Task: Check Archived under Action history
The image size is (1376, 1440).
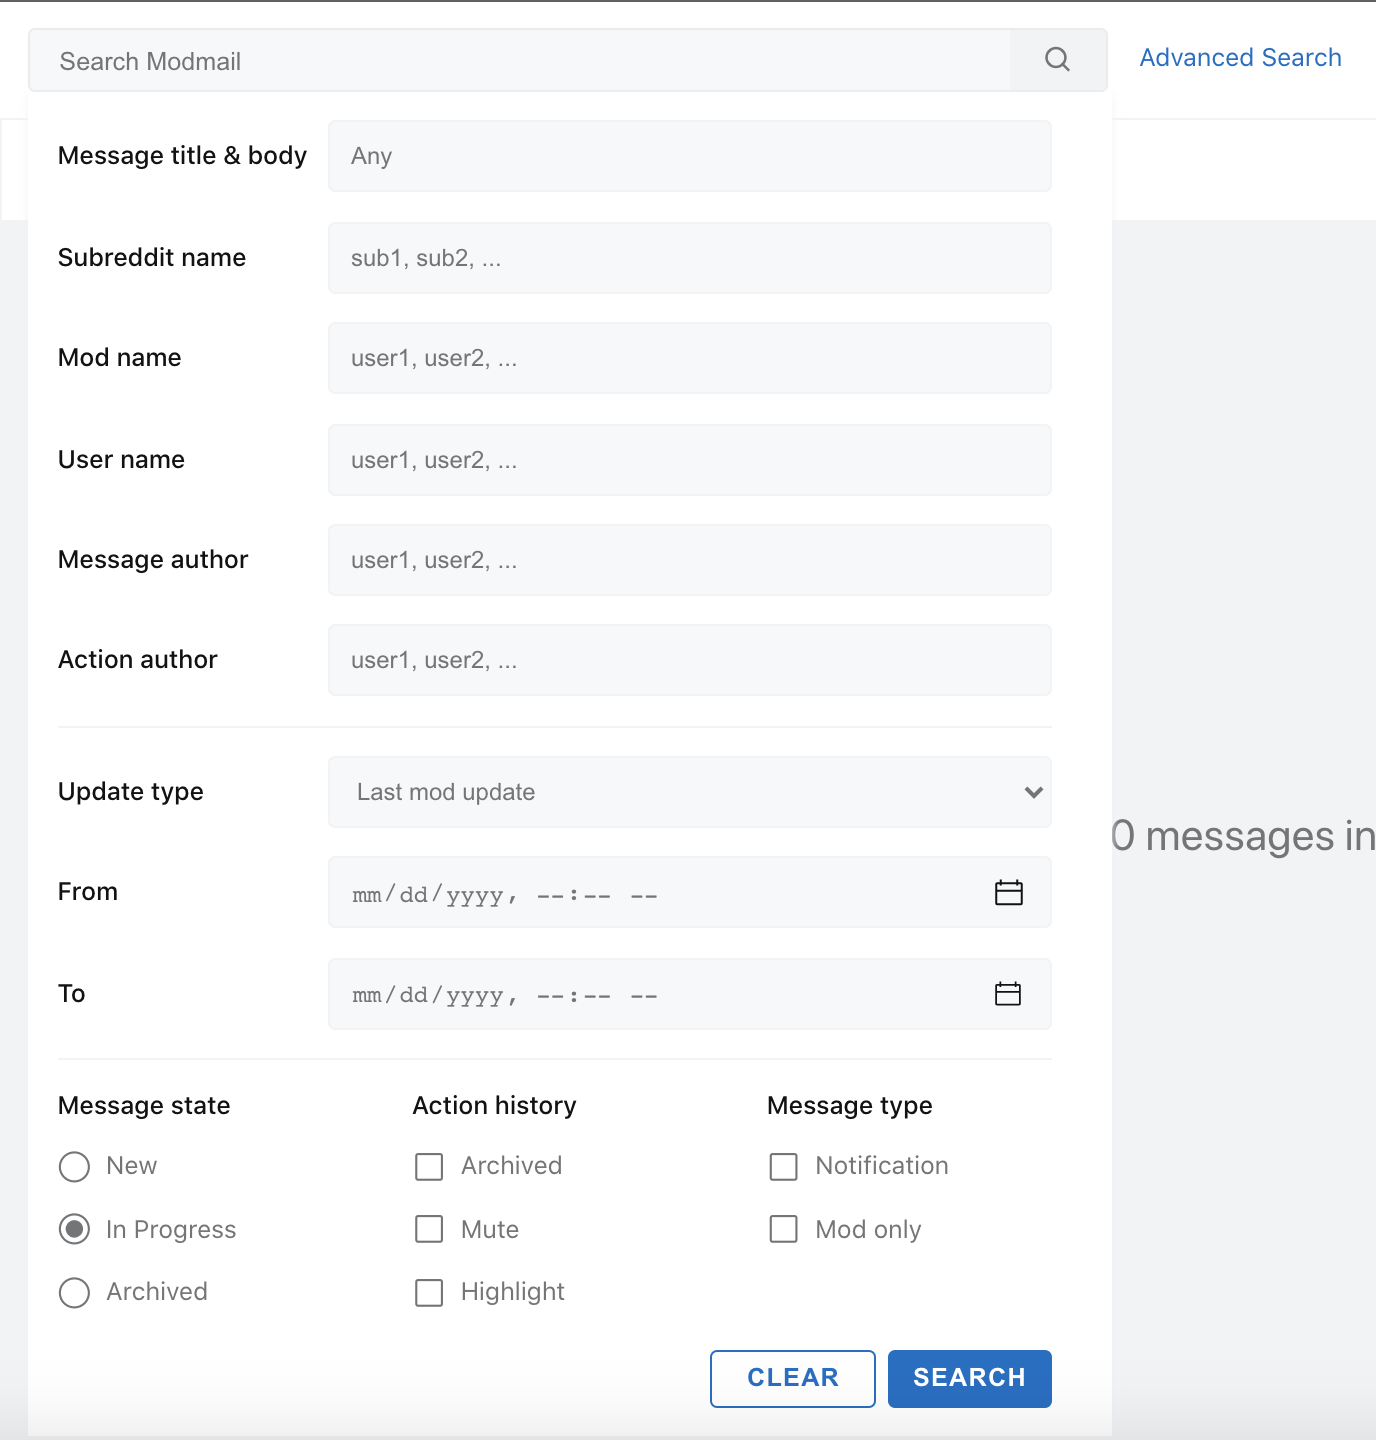Action: 429,1166
